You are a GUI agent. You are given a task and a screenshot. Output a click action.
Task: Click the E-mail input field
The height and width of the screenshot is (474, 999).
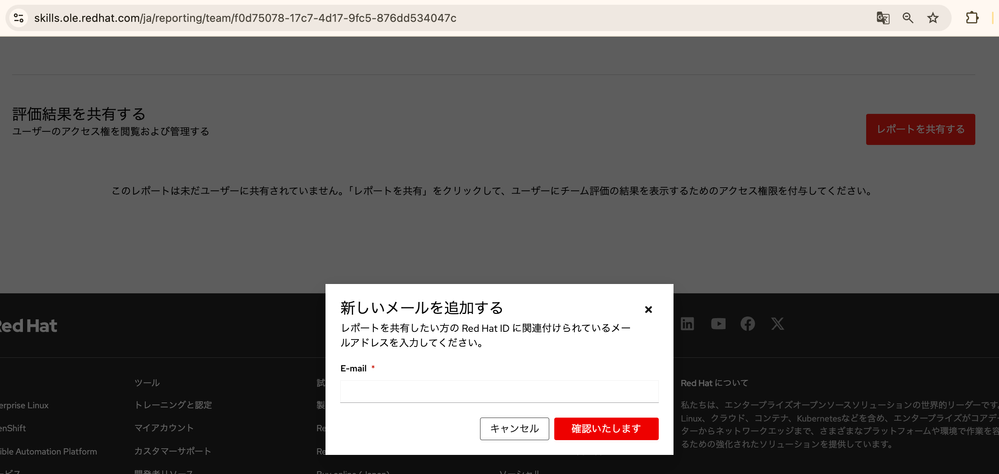[x=499, y=391]
